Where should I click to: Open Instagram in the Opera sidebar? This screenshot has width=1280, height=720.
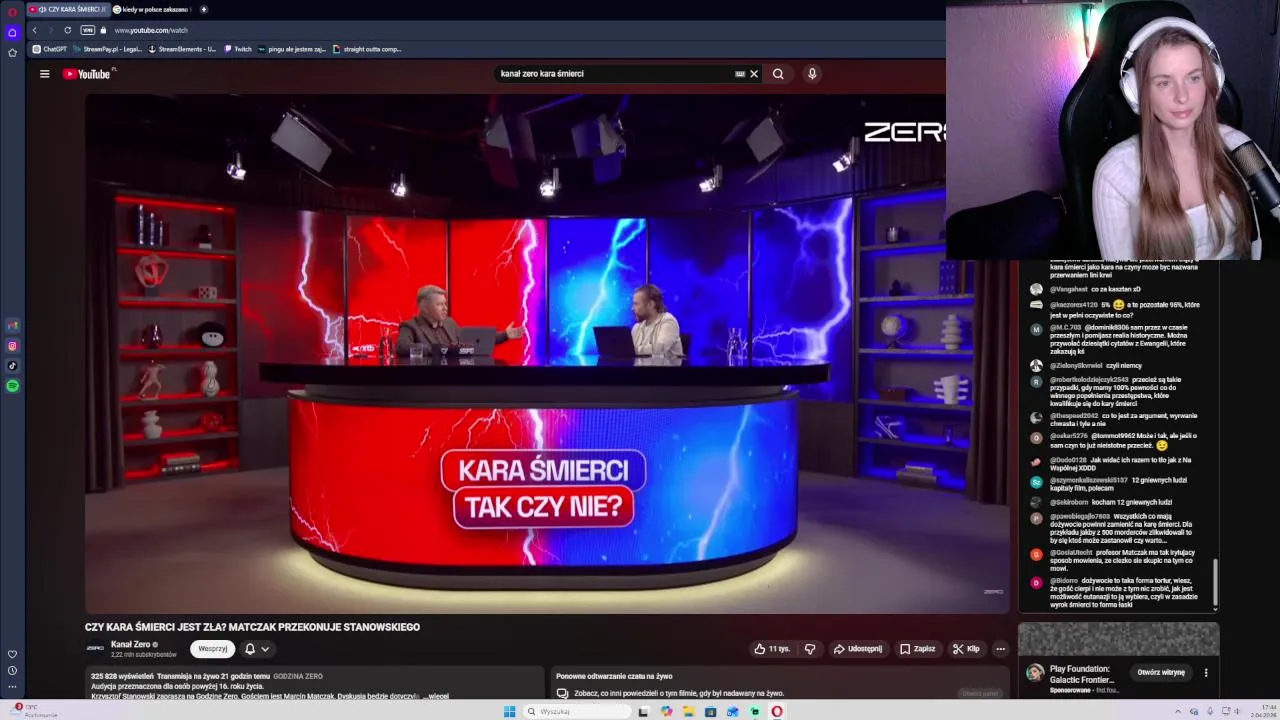12,346
